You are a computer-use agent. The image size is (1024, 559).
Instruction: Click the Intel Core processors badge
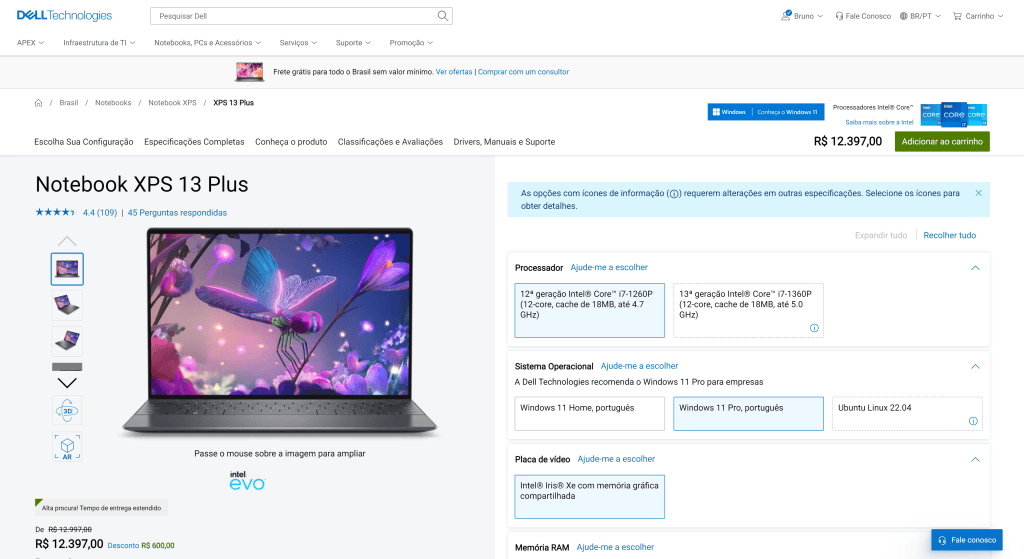(x=953, y=114)
